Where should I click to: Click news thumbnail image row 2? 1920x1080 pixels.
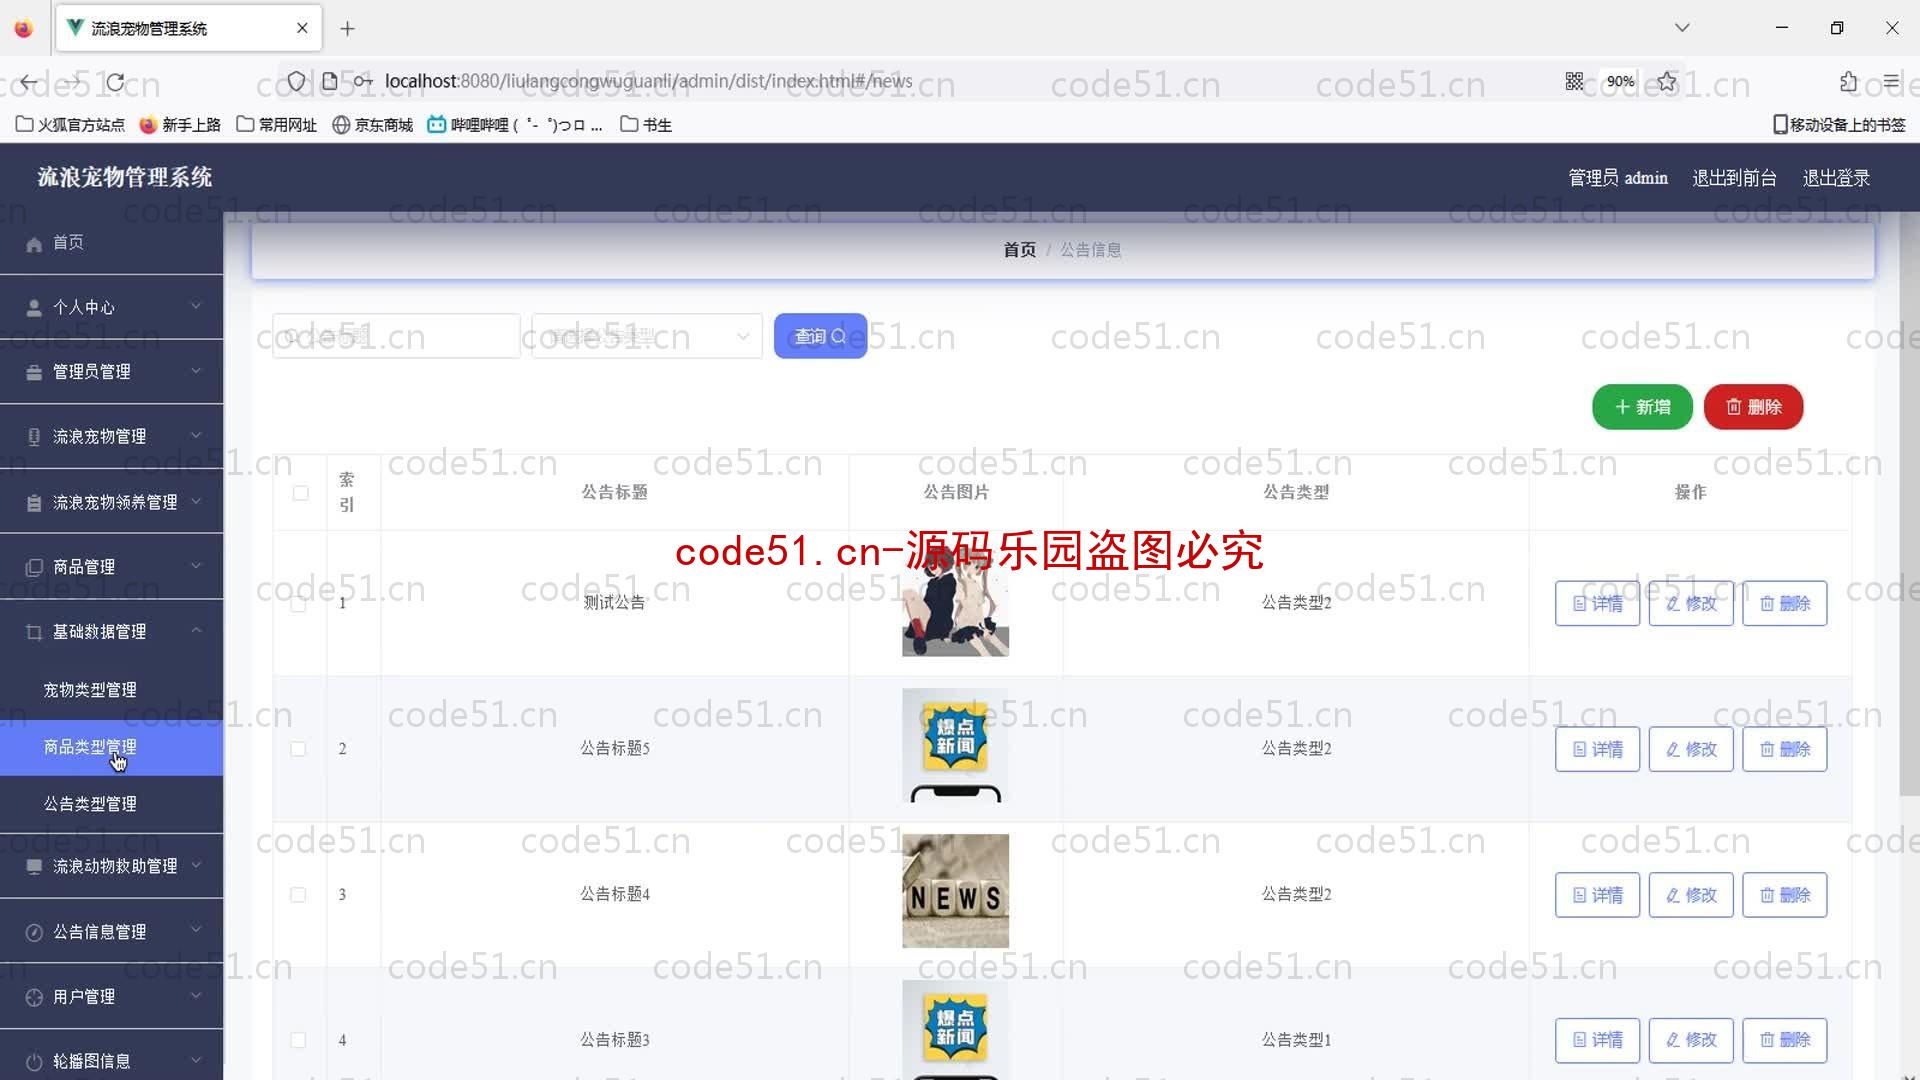coord(955,748)
